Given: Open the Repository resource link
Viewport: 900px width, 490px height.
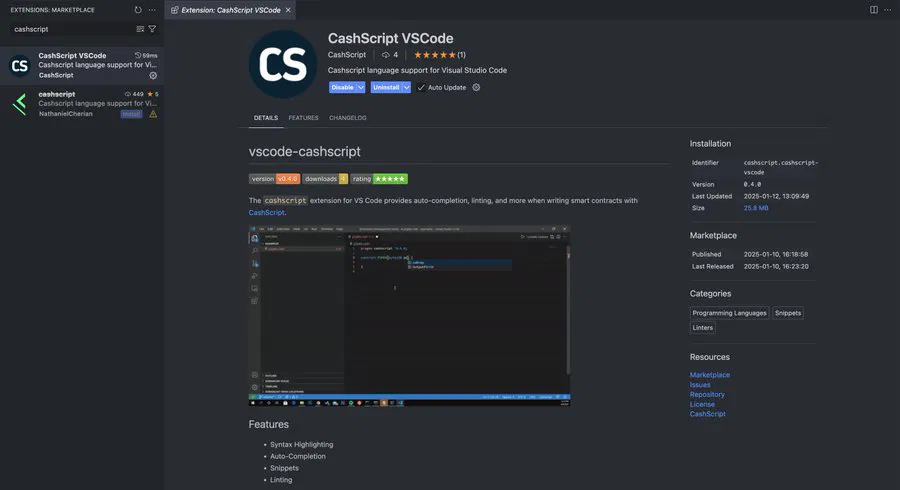Looking at the screenshot, I should point(707,394).
